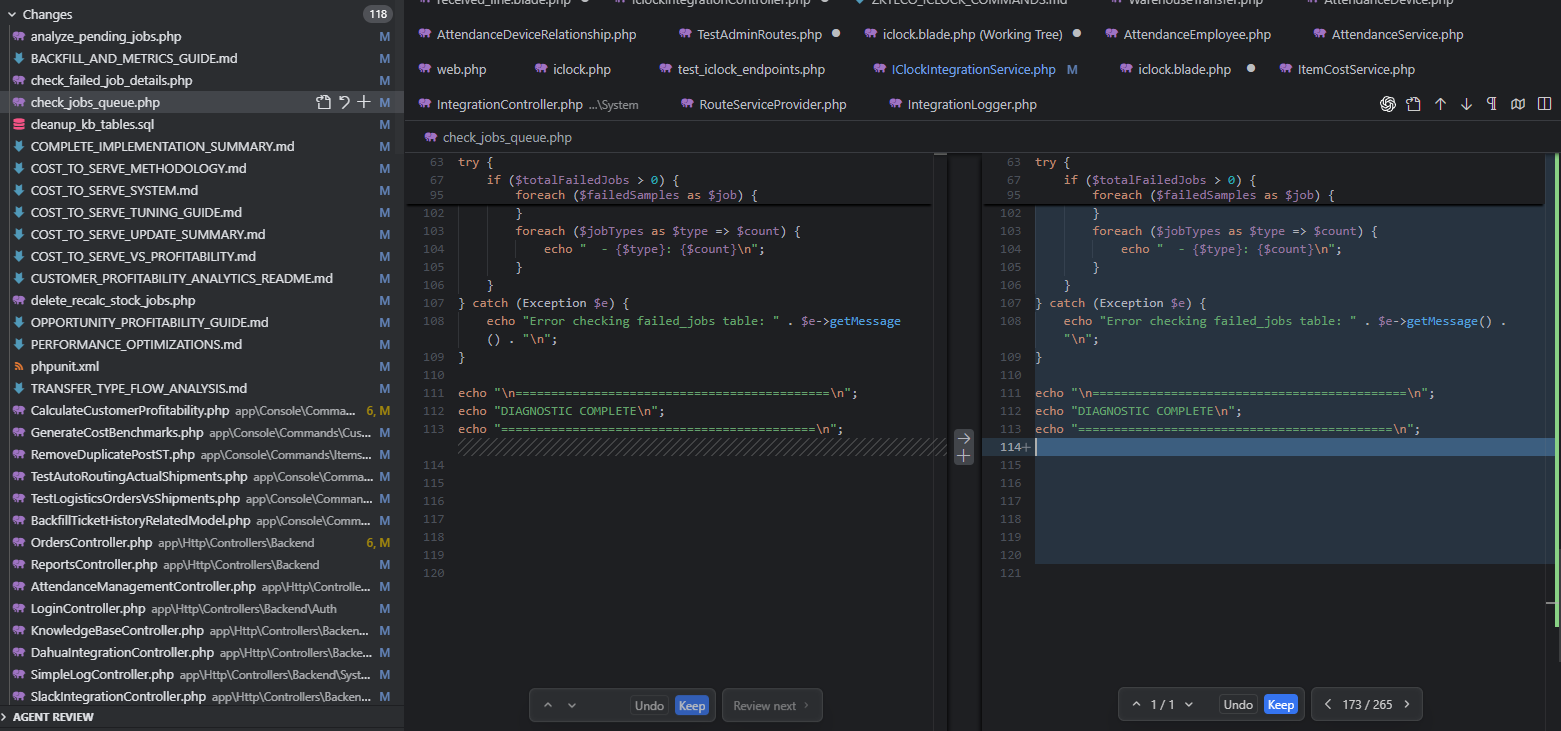
Task: Click the right pane Keep button
Action: [x=1280, y=705]
